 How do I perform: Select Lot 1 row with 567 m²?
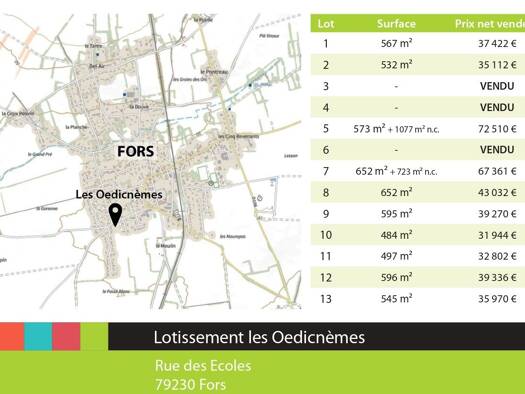click(418, 44)
